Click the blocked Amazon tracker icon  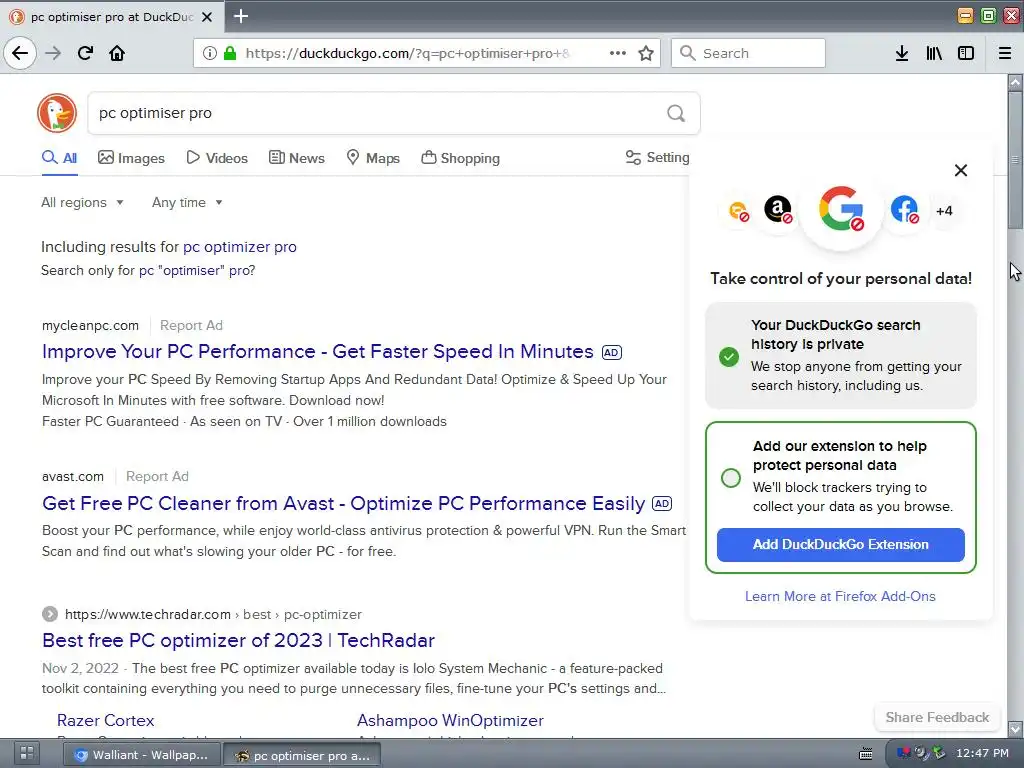click(778, 210)
